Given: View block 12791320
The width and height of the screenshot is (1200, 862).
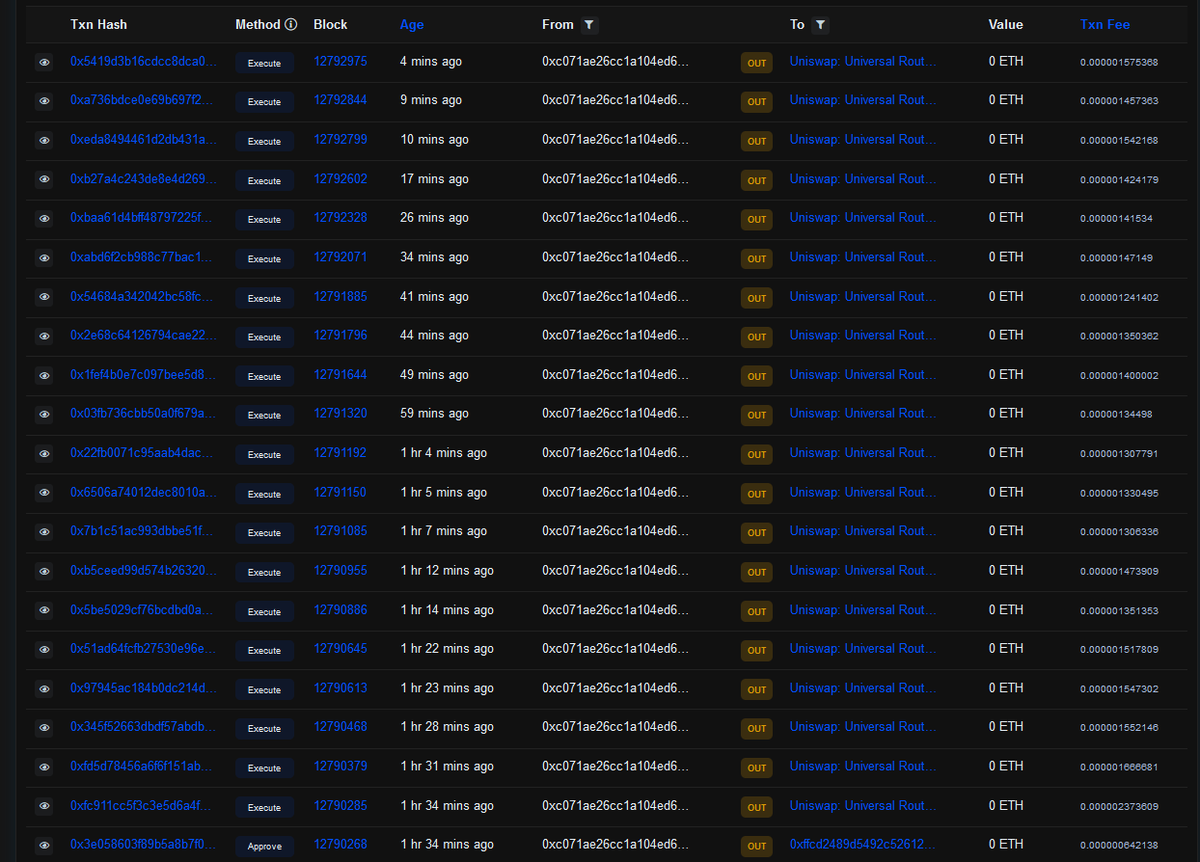Looking at the screenshot, I should [340, 413].
